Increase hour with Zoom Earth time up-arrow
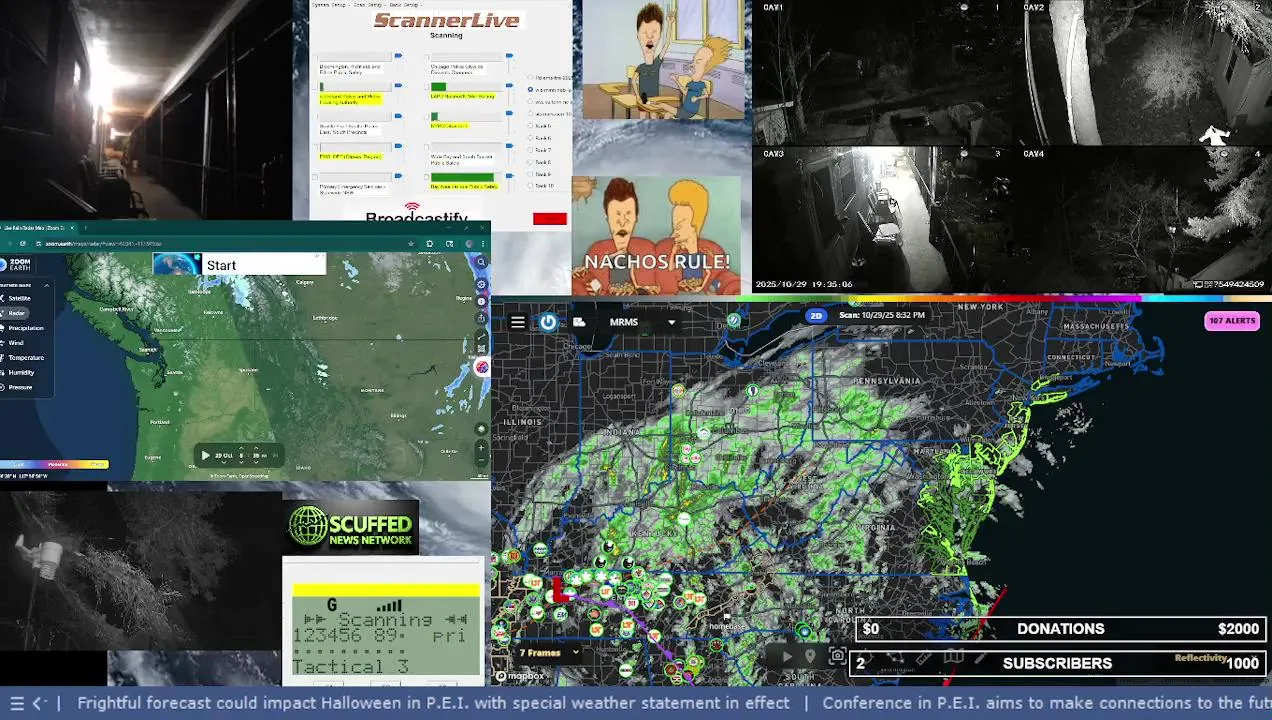Image resolution: width=1272 pixels, height=720 pixels. tap(241, 448)
